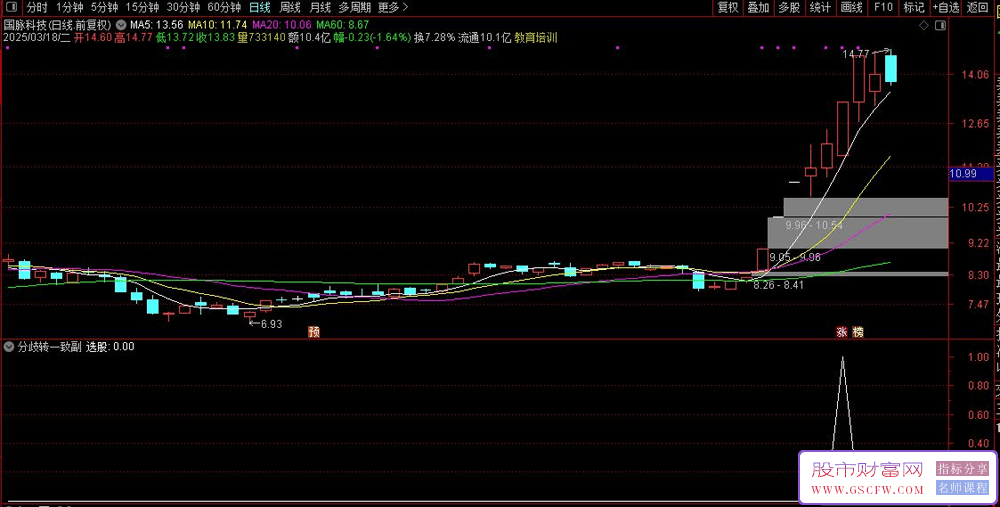Select the 15分钟 period tab
Viewport: 1000px width, 507px height.
(x=142, y=8)
